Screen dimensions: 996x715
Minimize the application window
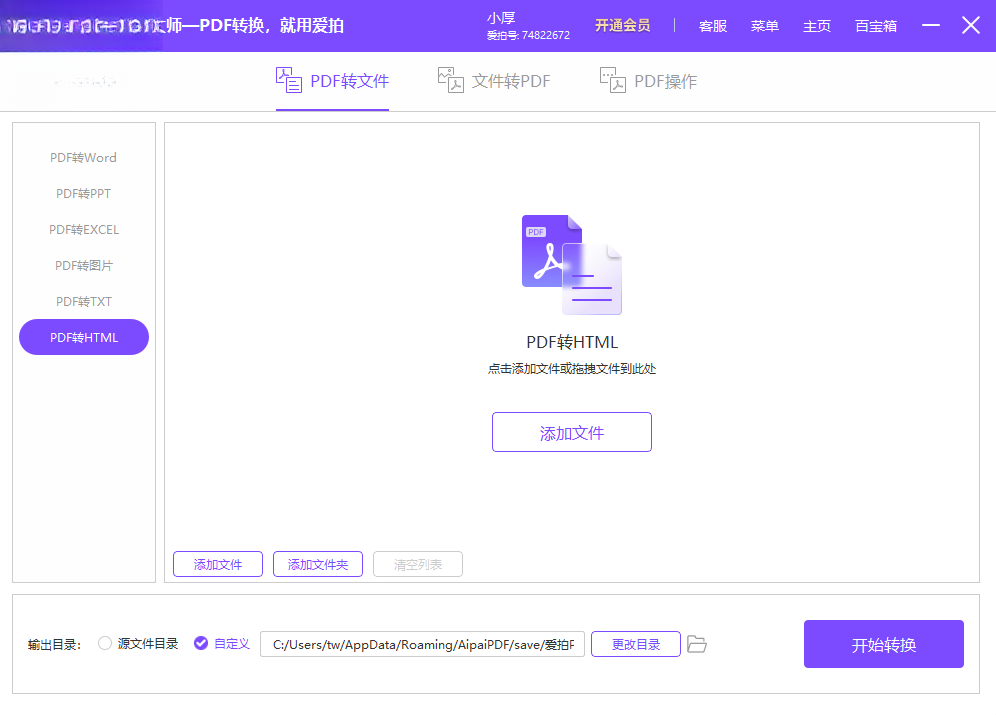[931, 25]
